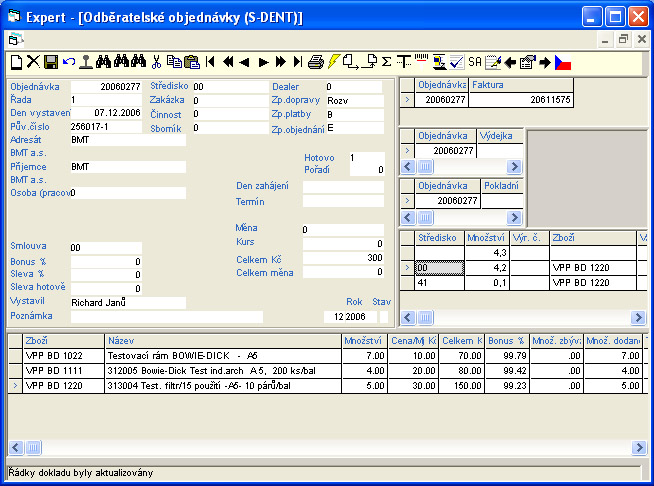Open the MDI document menu icon
This screenshot has height=486, width=654.
[x=14, y=39]
